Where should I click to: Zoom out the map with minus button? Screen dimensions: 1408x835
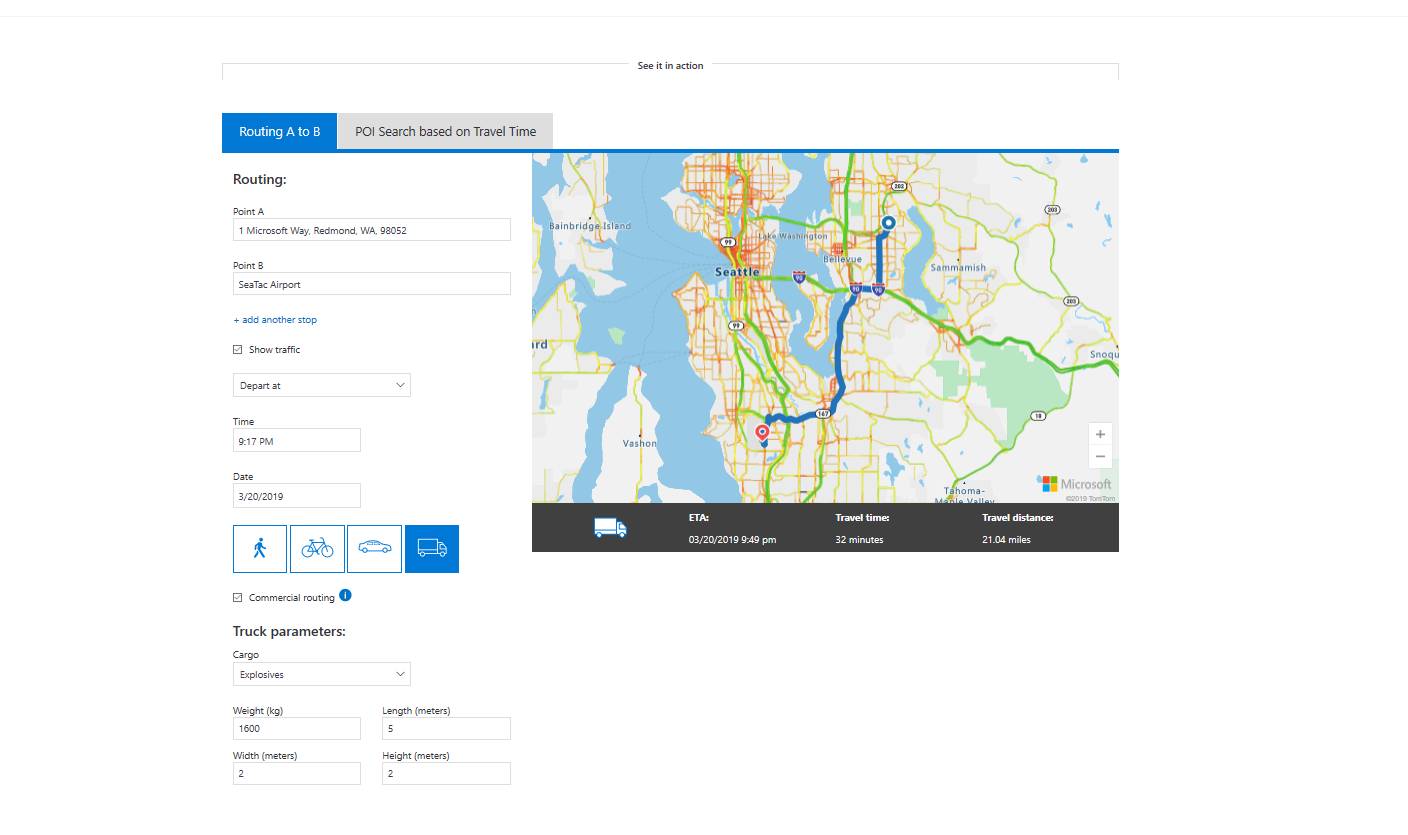[x=1100, y=457]
